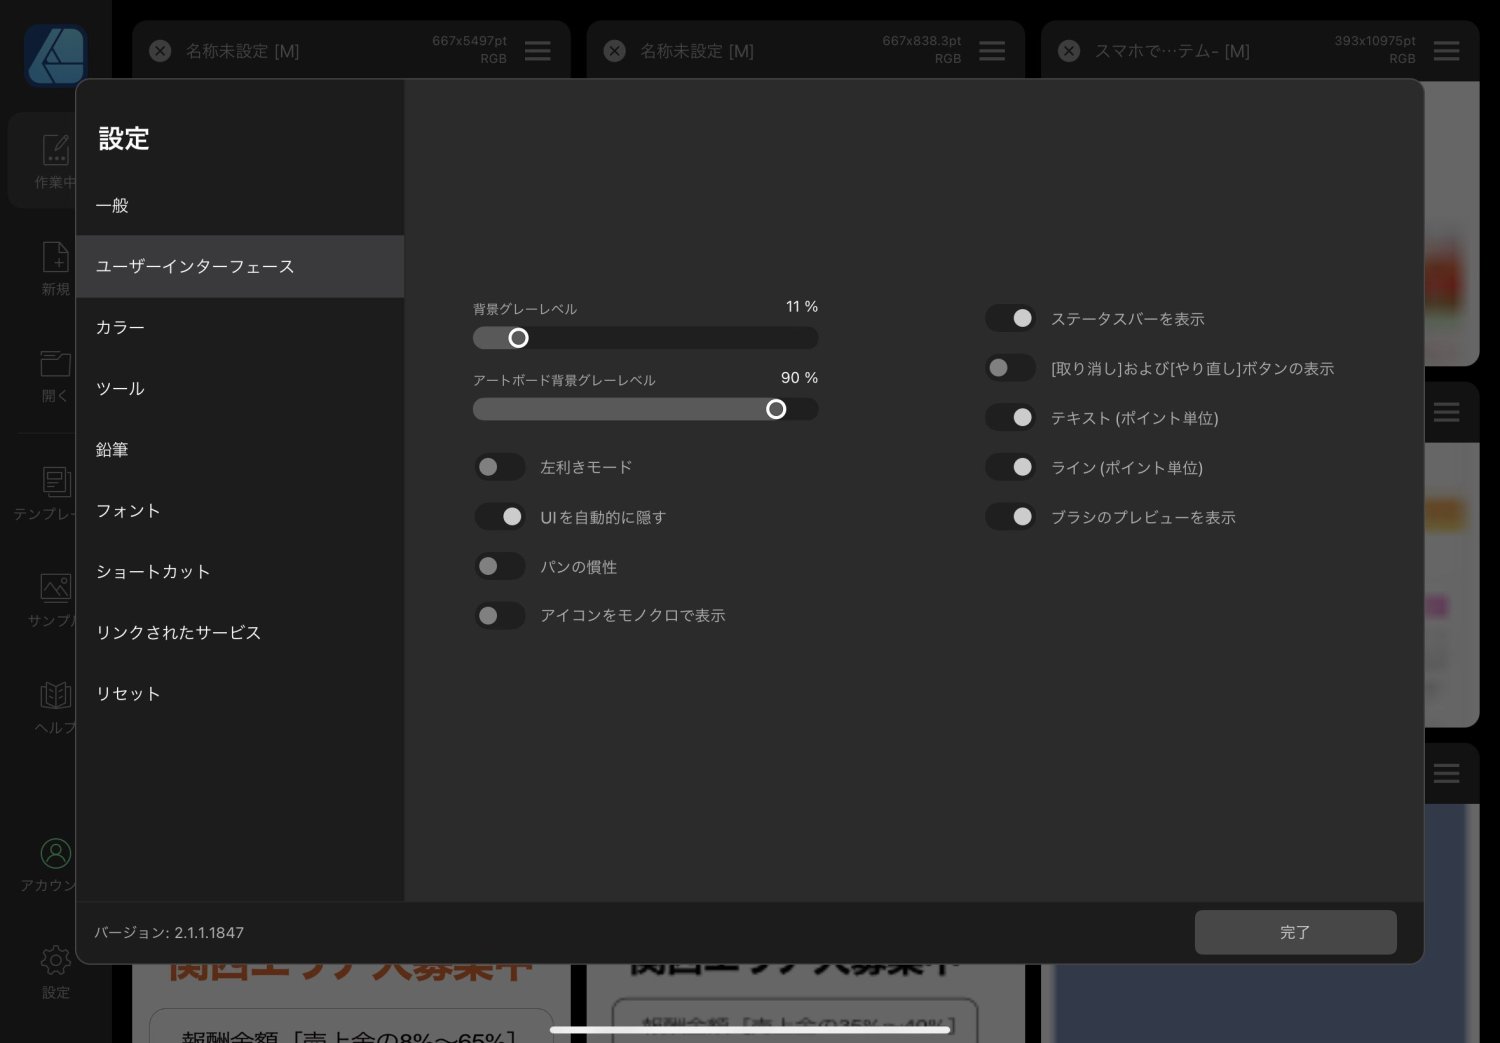Click the iPad home indicator bar

[x=750, y=1029]
